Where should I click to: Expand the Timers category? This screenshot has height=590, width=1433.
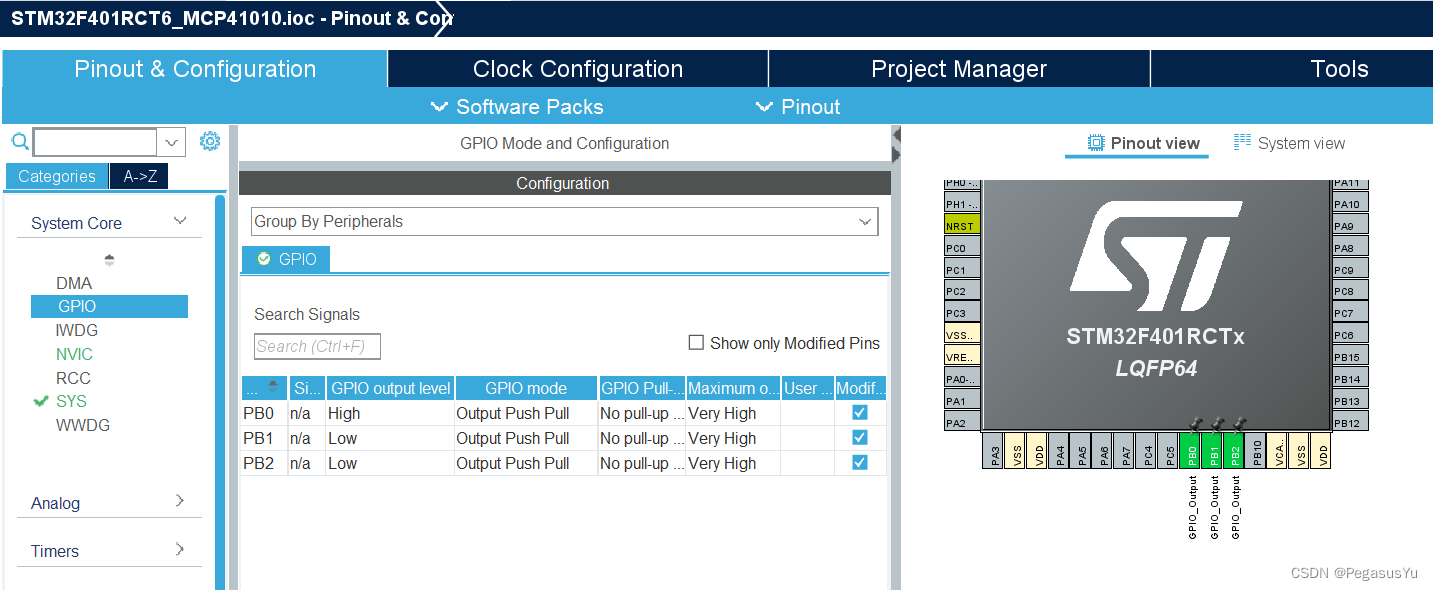180,549
